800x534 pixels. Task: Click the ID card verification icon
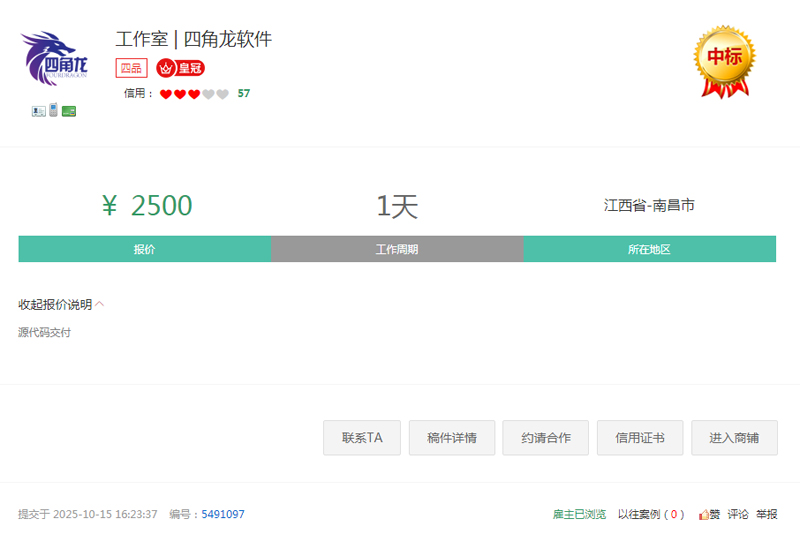38,111
